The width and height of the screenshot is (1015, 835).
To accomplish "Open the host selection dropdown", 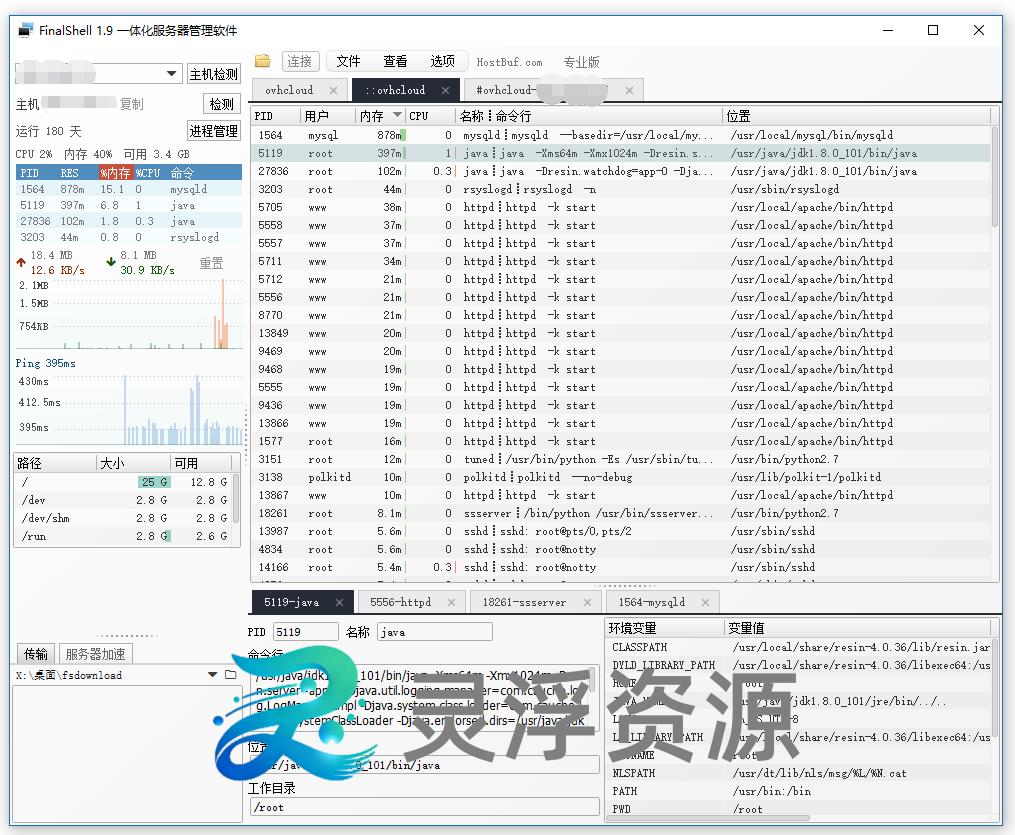I will pos(172,73).
